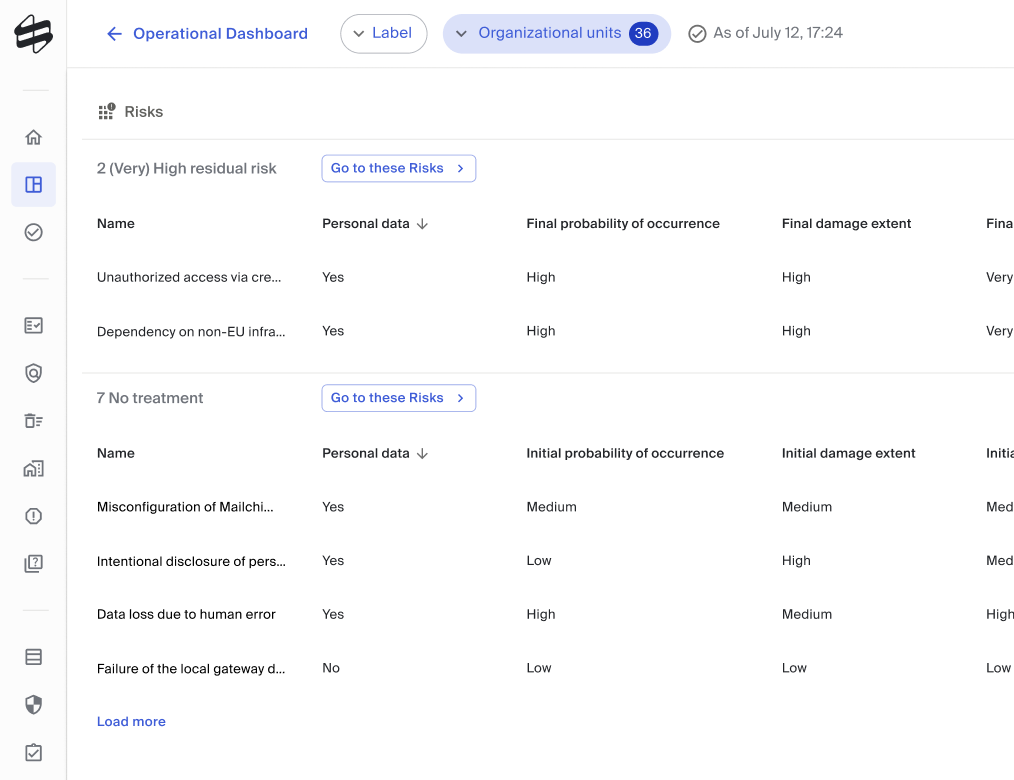Viewport: 1014px width, 780px height.
Task: Open the half-filled shield icon in the sidebar
Action: click(x=34, y=704)
